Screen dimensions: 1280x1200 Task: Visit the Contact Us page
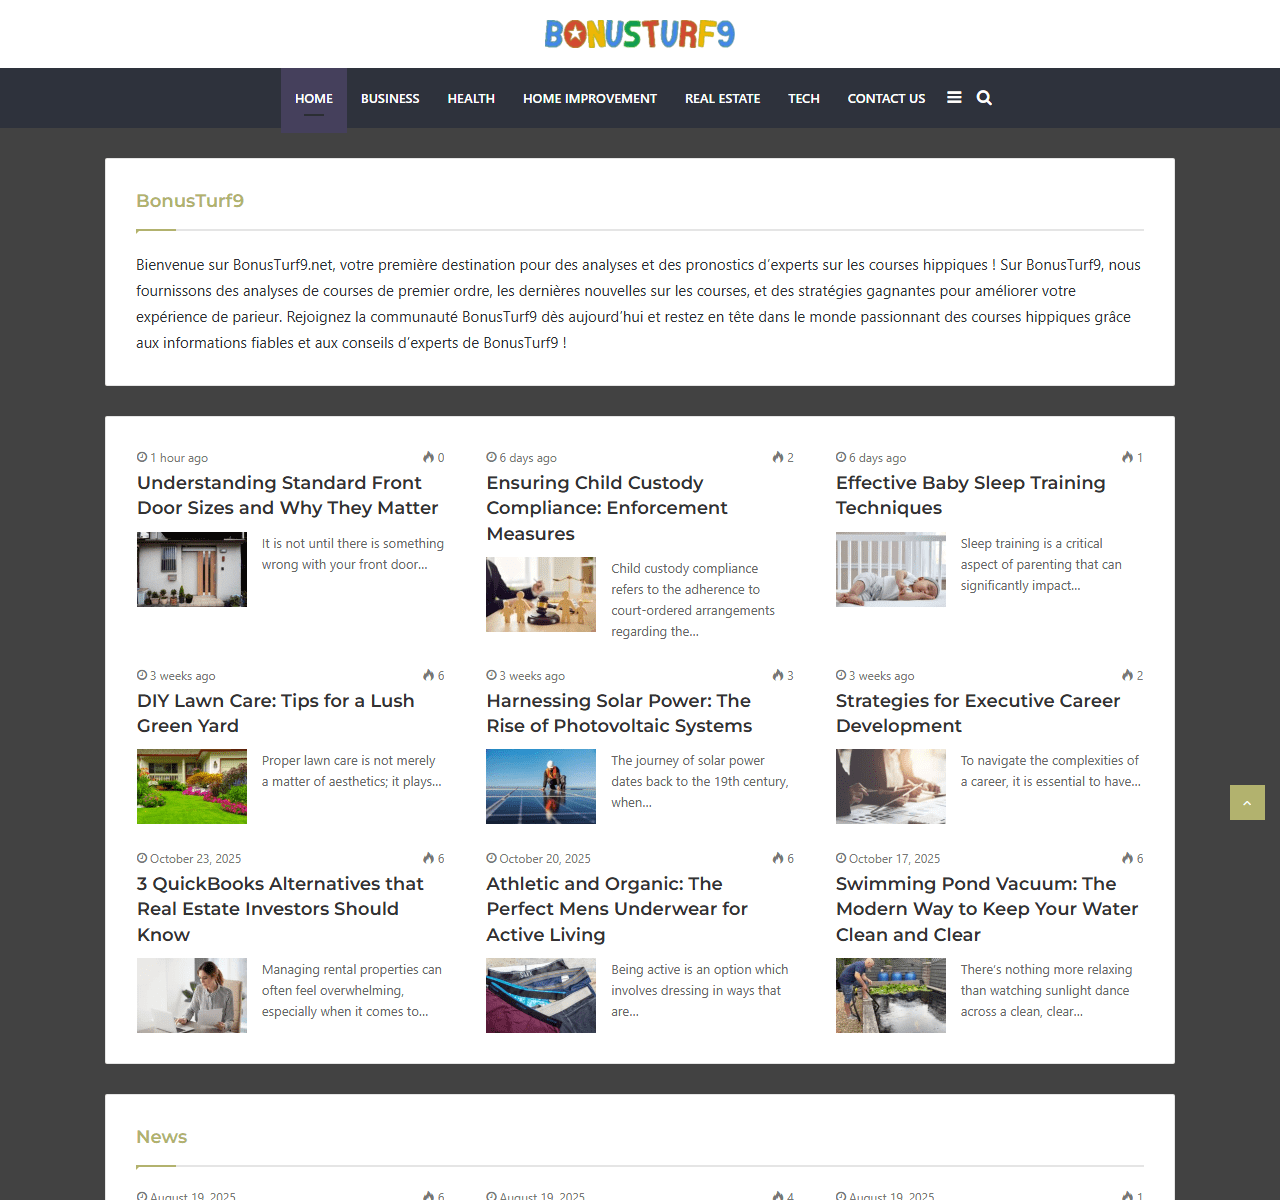point(886,99)
